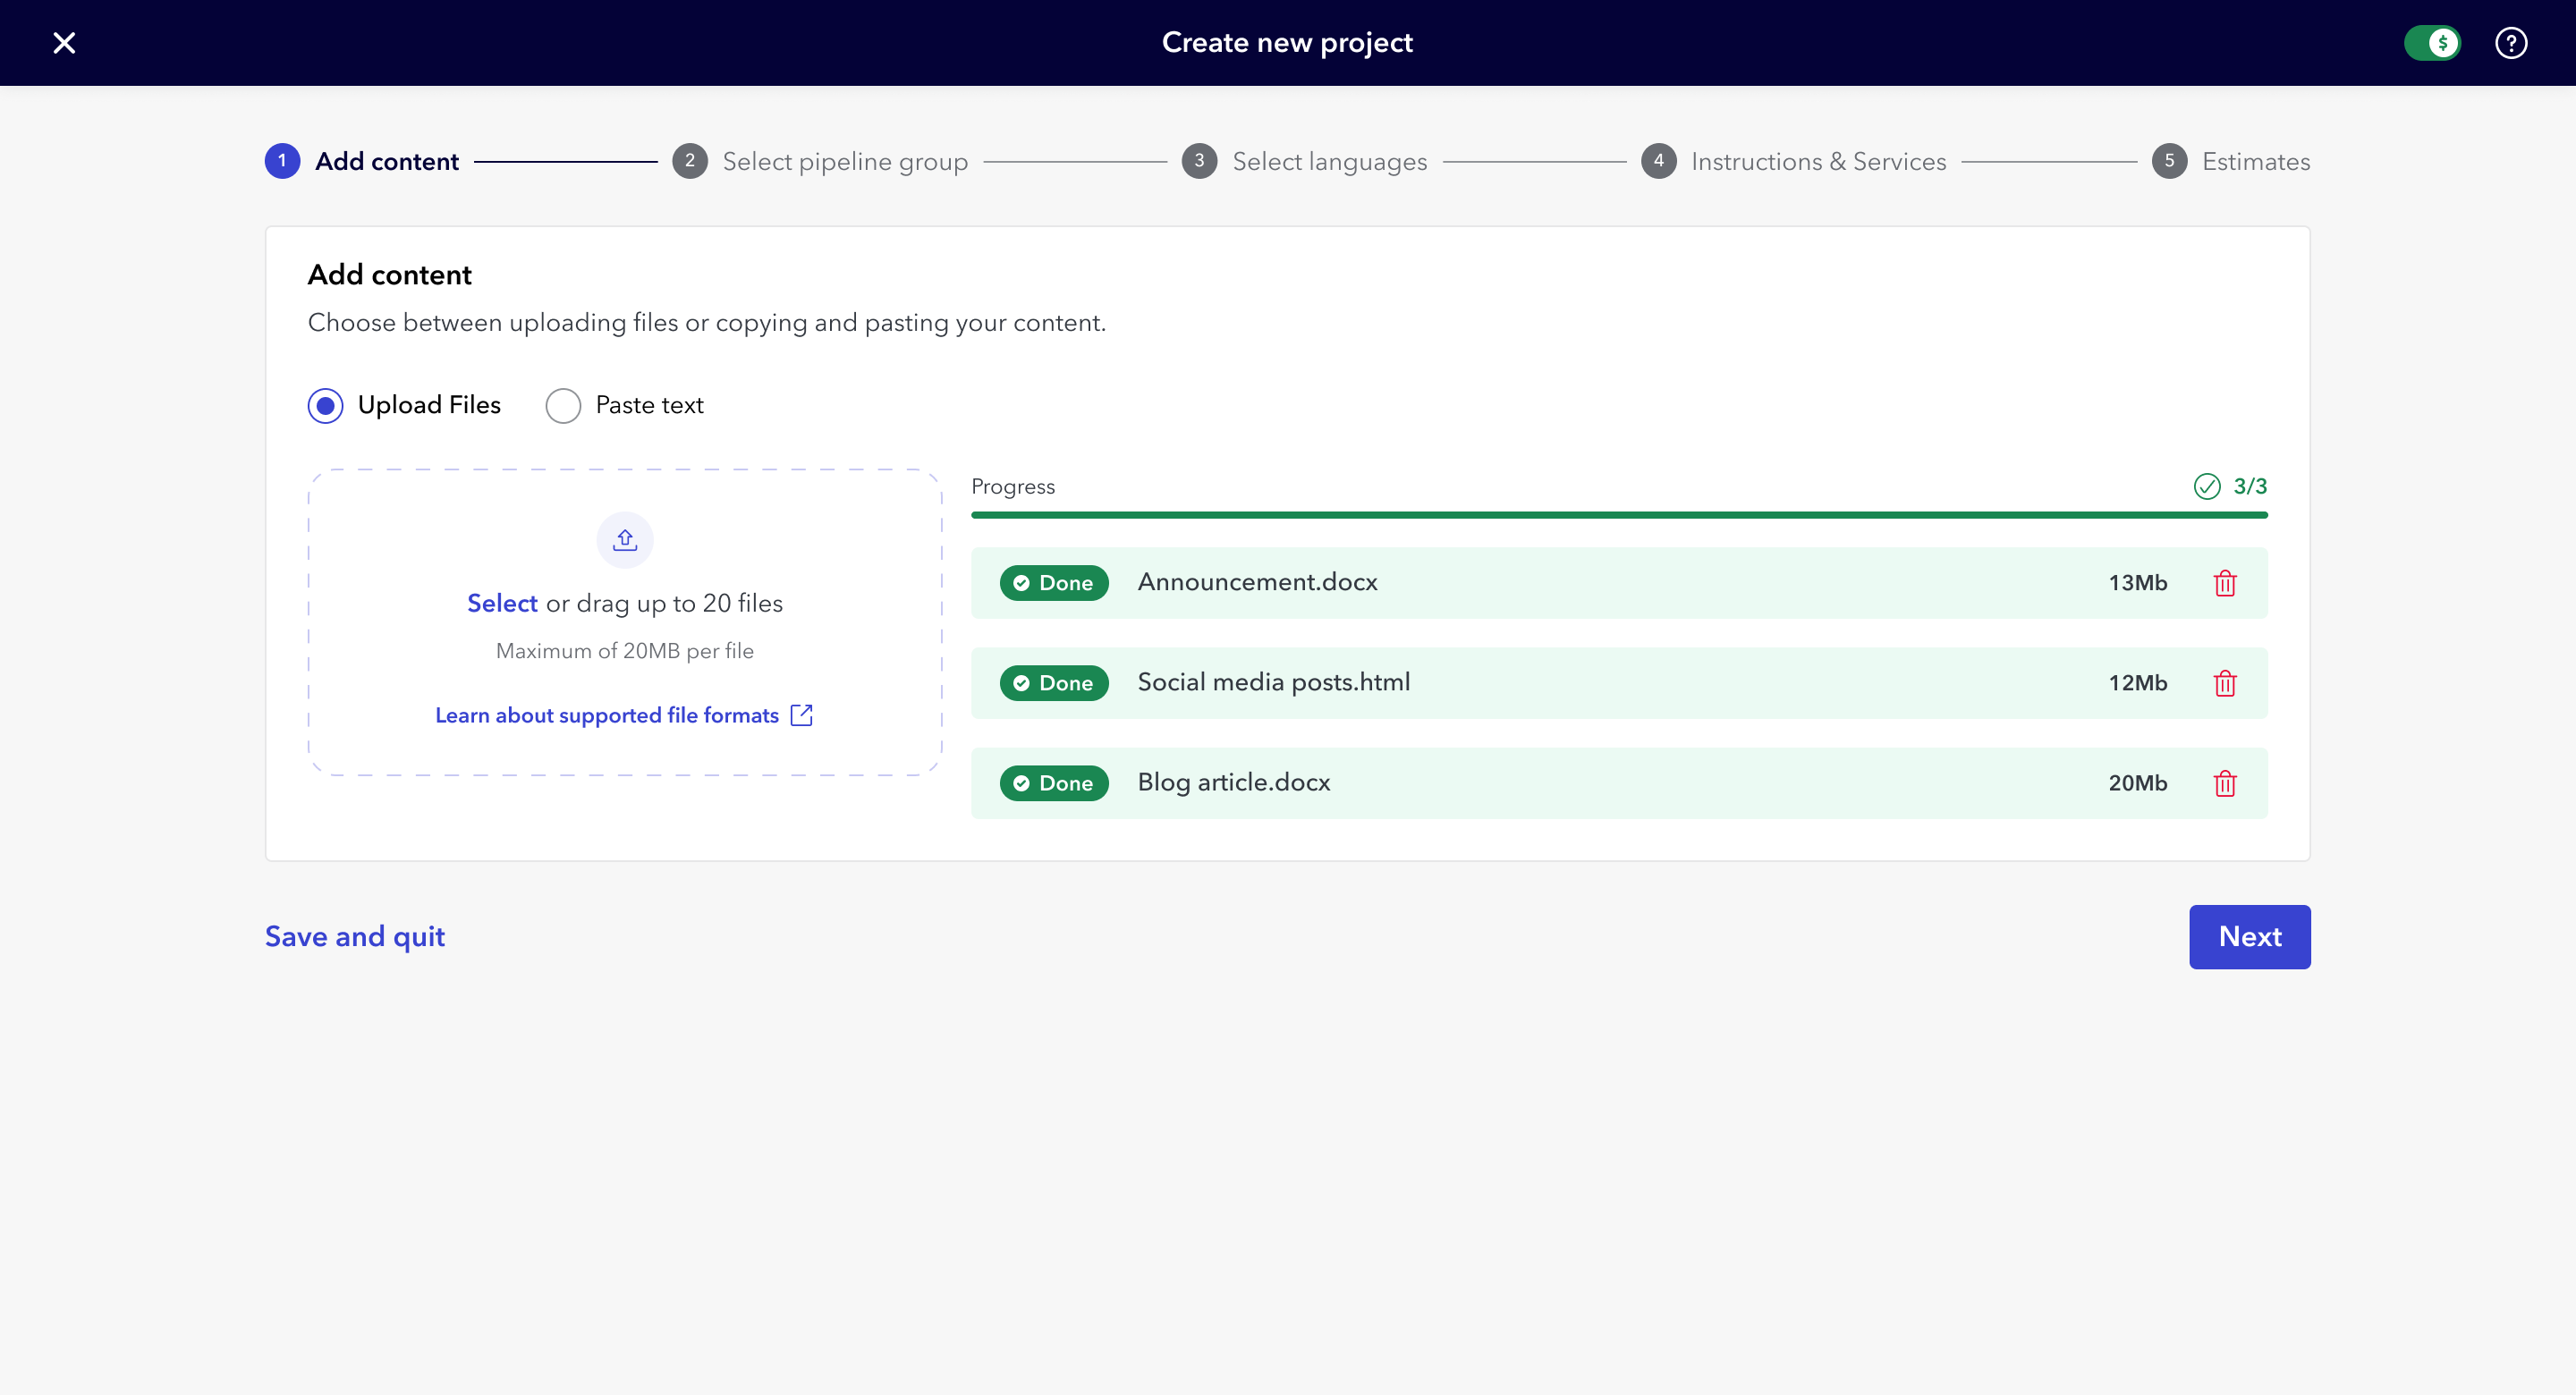Go to step 2 Select pipeline group
The width and height of the screenshot is (2576, 1395).
point(820,161)
